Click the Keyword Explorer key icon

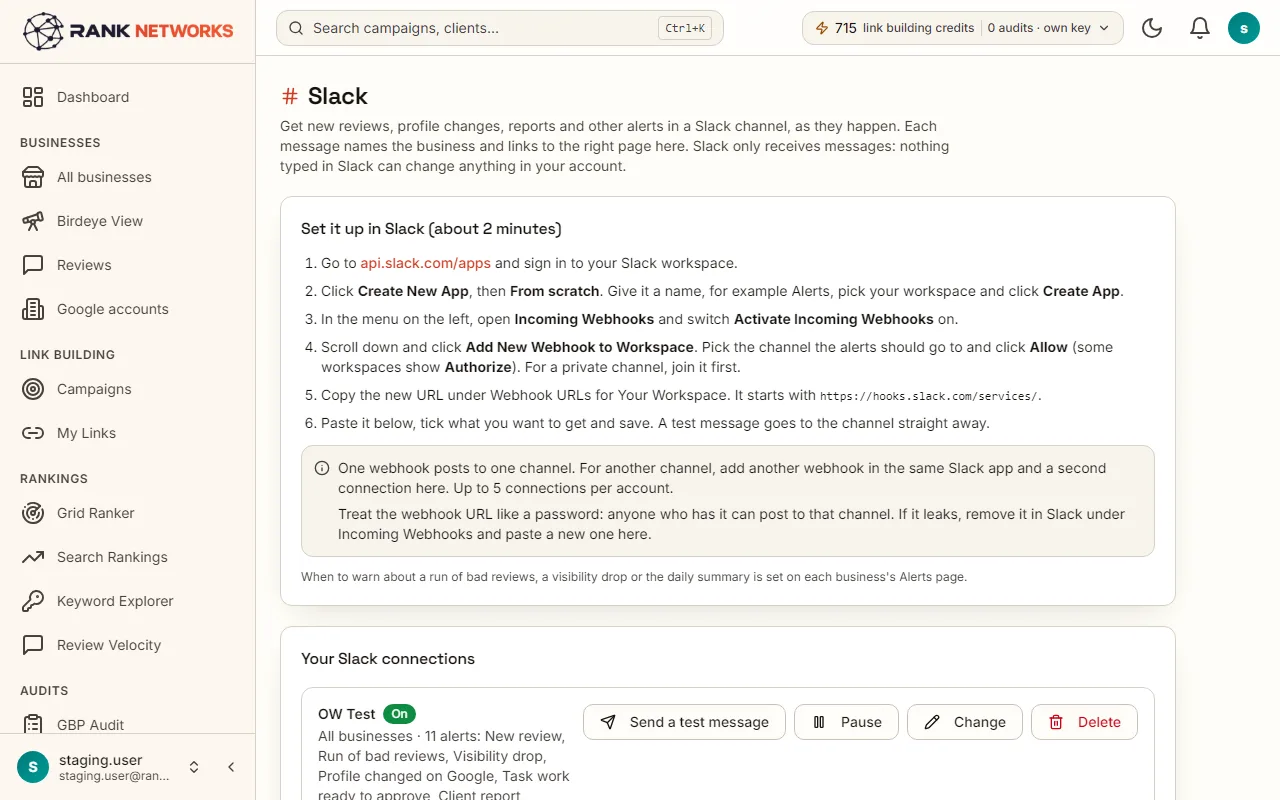(33, 601)
